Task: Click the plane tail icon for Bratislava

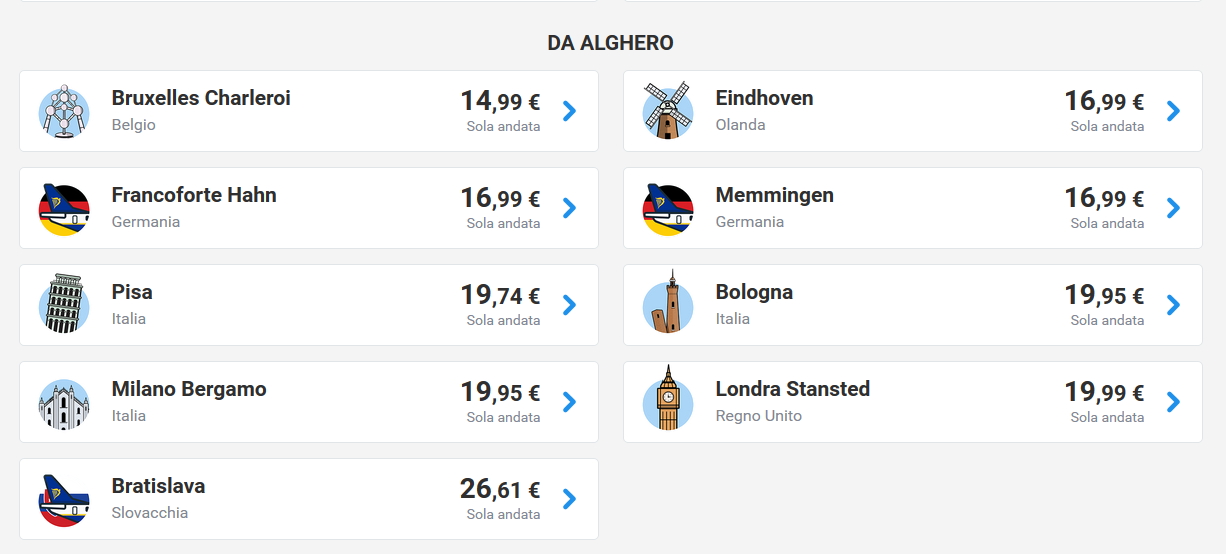Action: point(64,499)
